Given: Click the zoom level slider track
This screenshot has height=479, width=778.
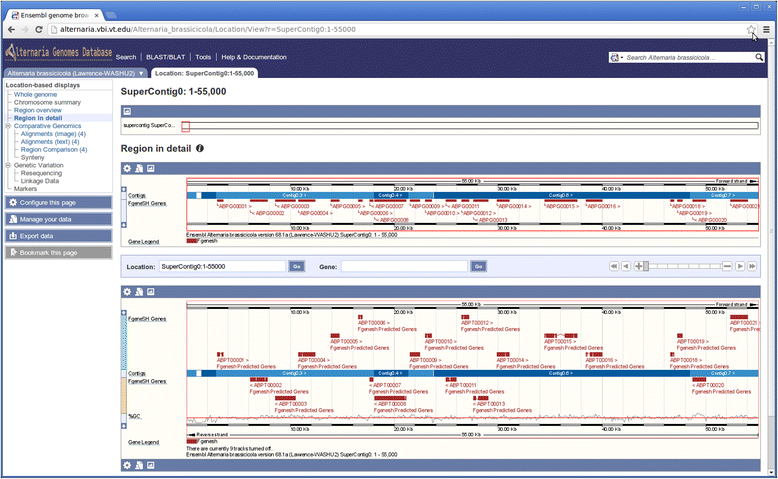Looking at the screenshot, I should pyautogui.click(x=685, y=266).
